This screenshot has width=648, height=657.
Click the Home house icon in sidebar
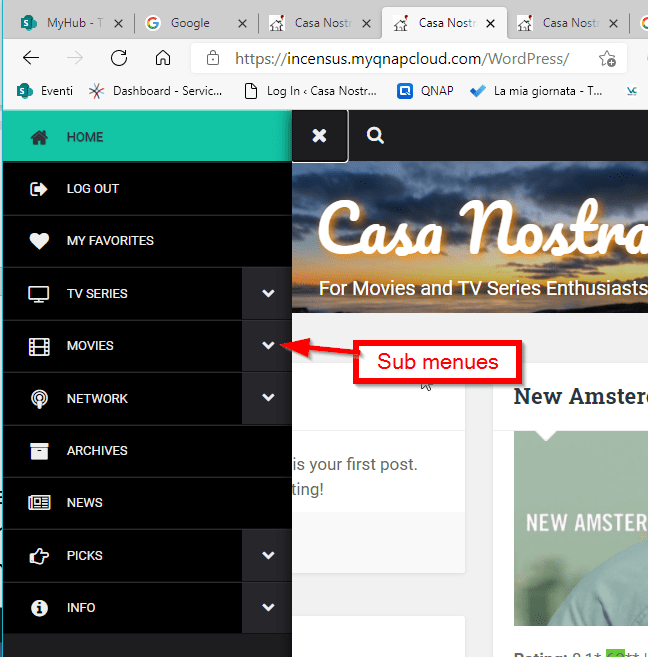[x=39, y=137]
